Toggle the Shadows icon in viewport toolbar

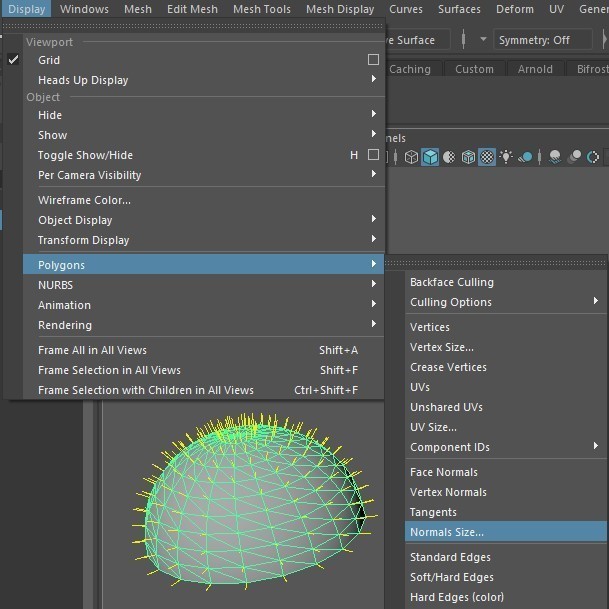click(x=526, y=157)
